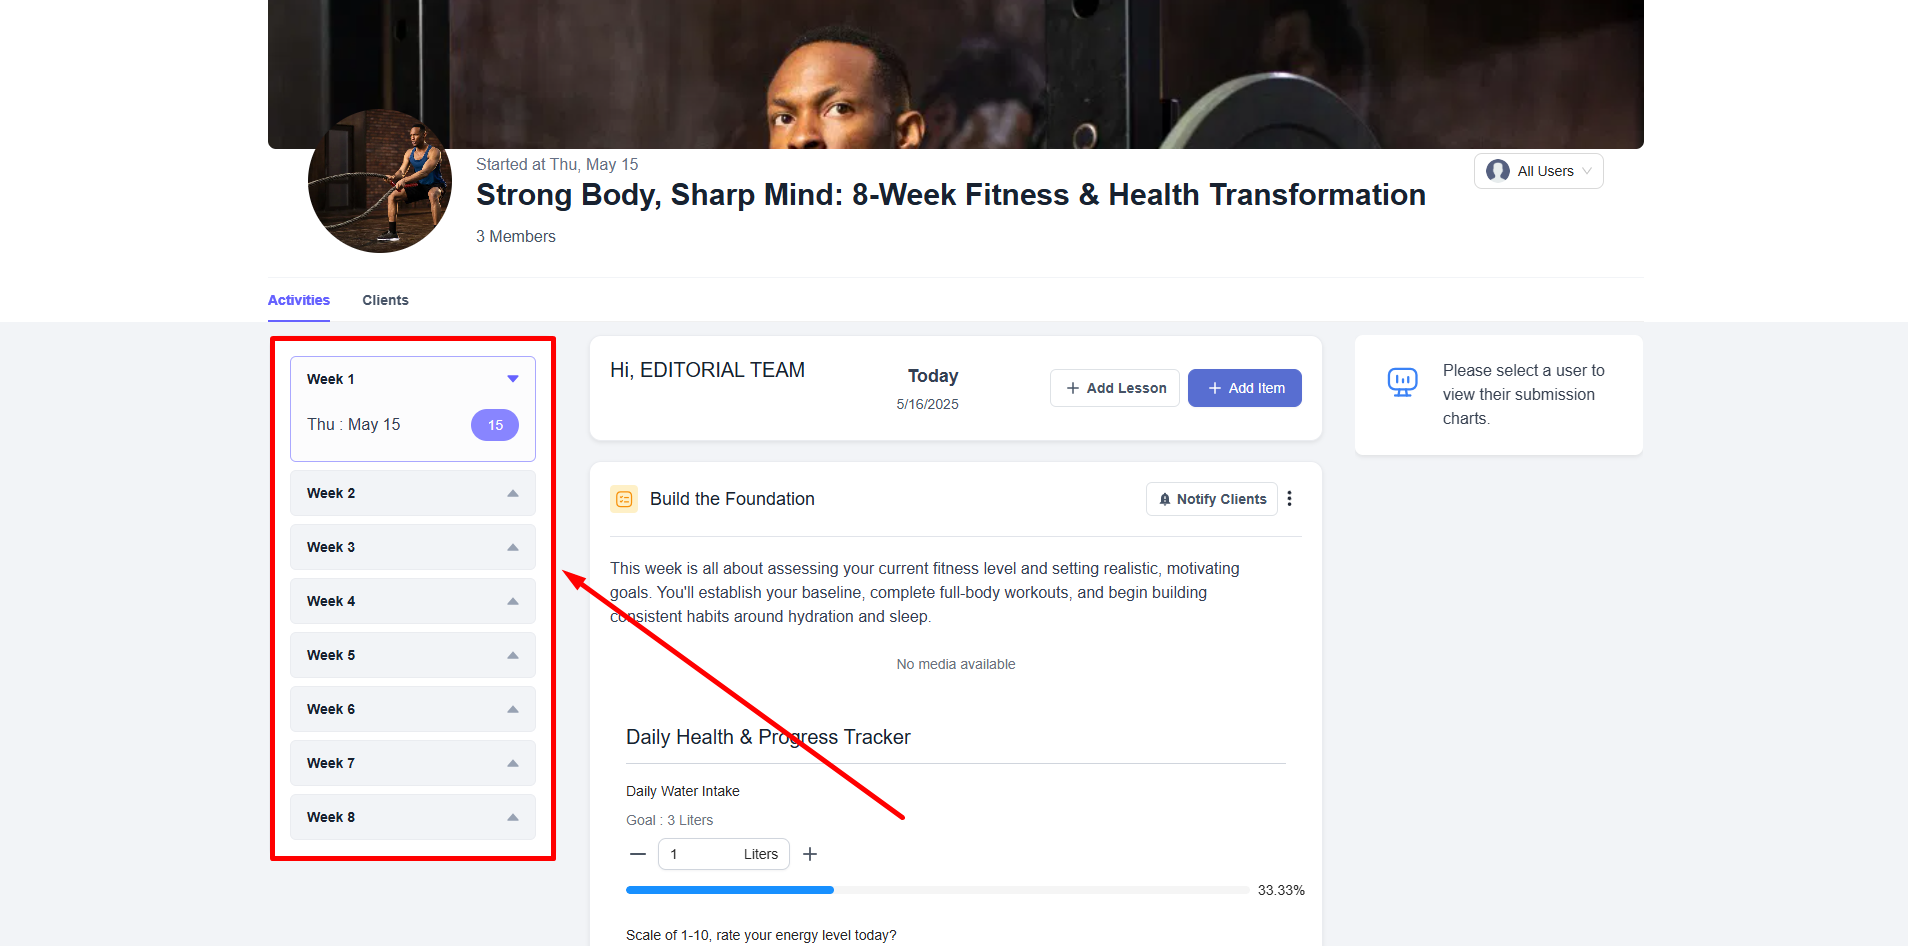Viewport: 1908px width, 946px height.
Task: Select the day 15 badge
Action: click(495, 425)
